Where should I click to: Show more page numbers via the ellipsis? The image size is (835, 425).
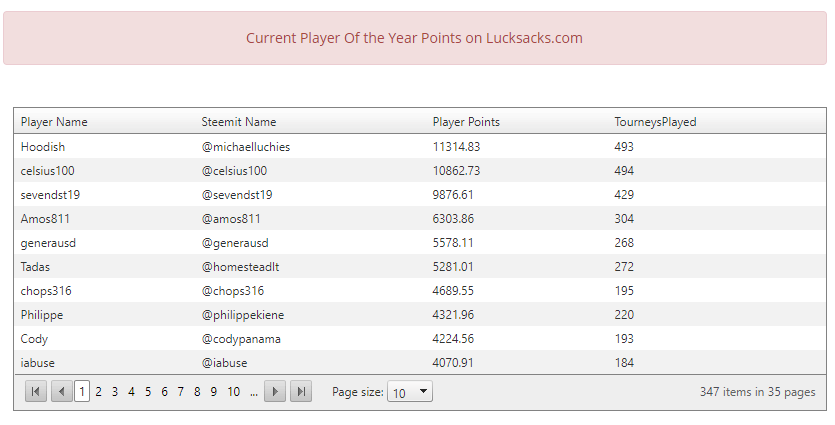point(253,393)
